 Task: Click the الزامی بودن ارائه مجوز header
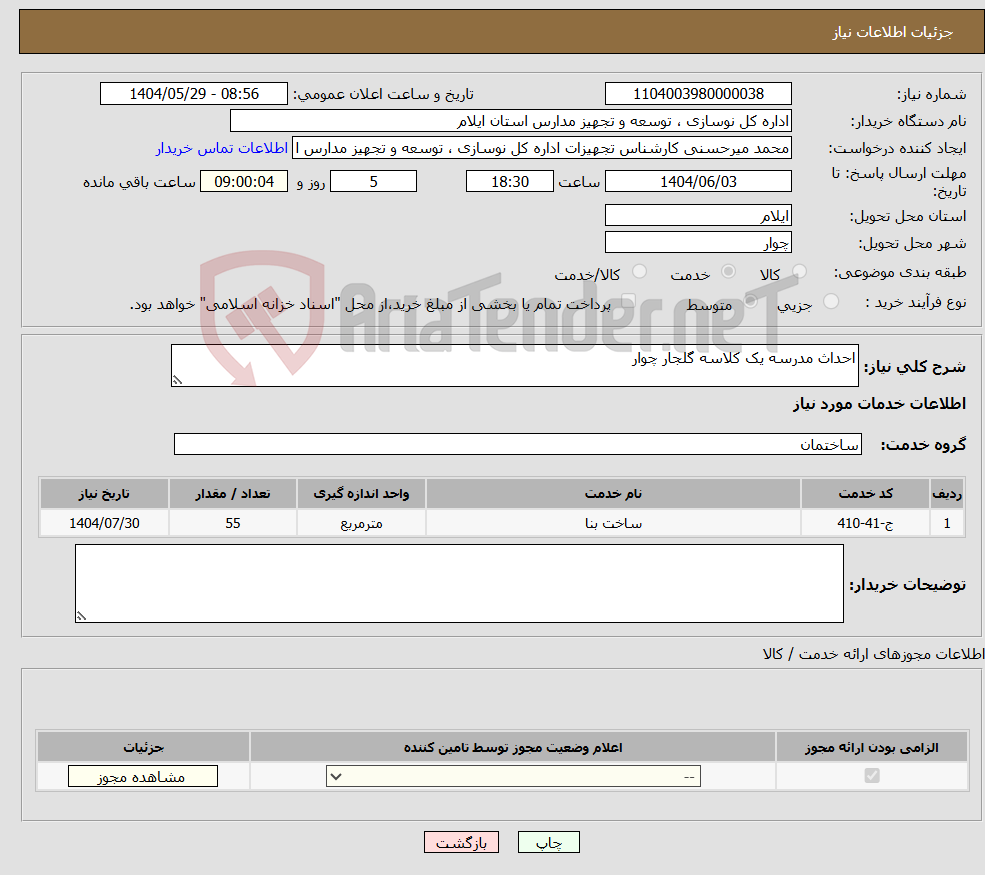tap(872, 747)
